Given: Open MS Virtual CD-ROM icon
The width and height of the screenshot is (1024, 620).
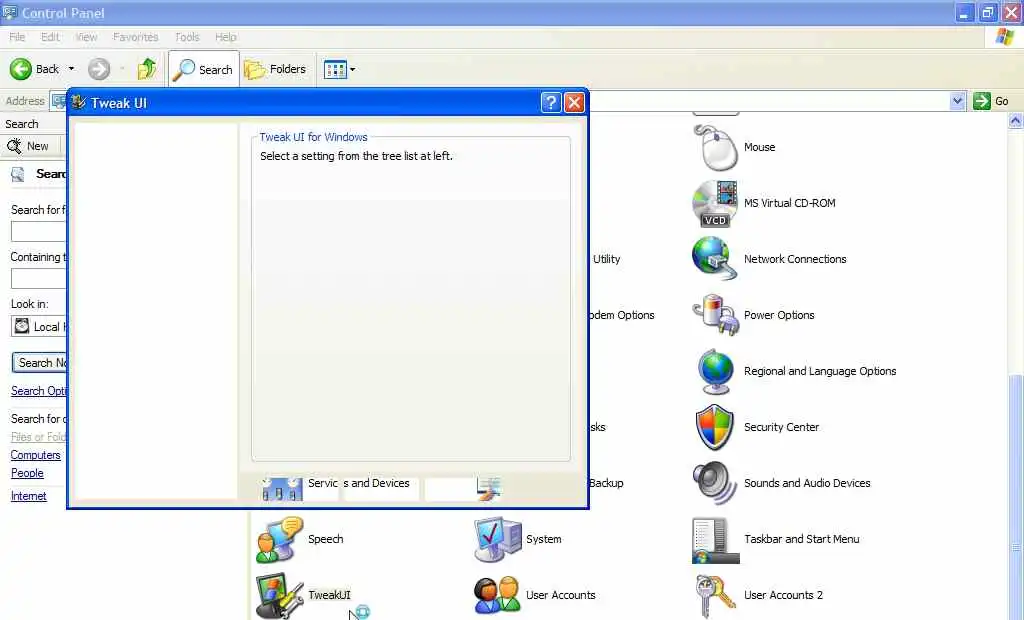Looking at the screenshot, I should point(716,203).
